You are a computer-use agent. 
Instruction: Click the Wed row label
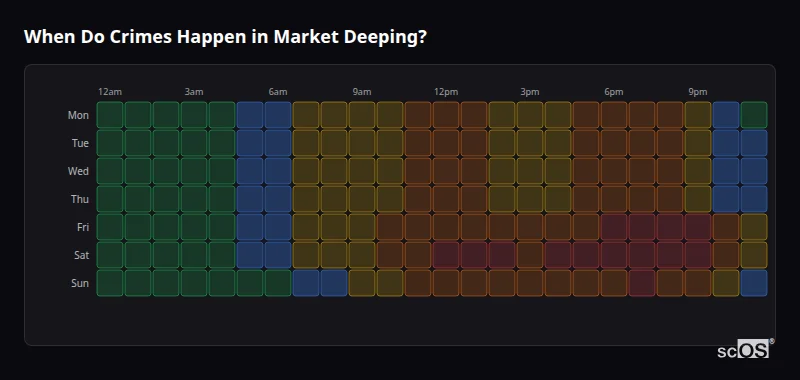[78, 171]
